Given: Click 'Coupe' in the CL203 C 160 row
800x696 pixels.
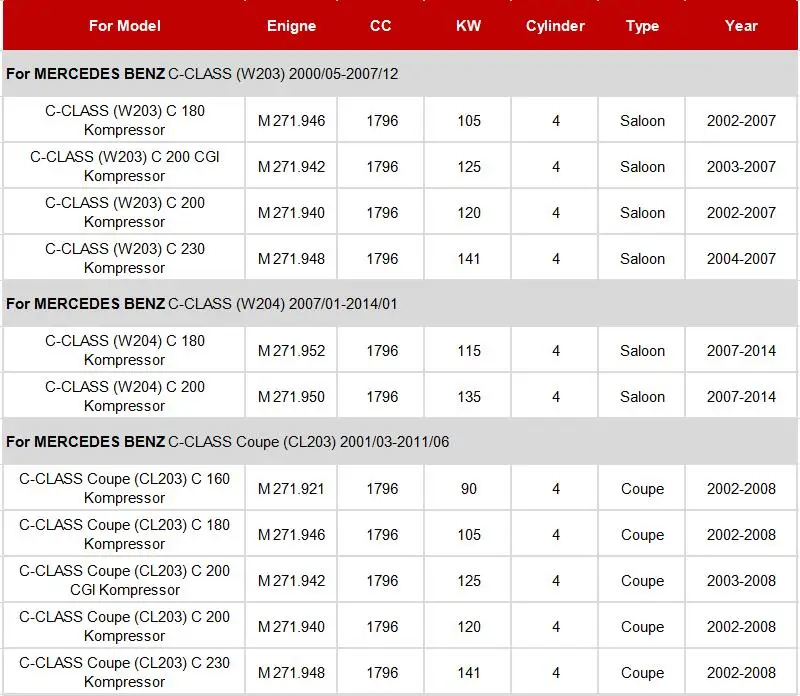Looking at the screenshot, I should [642, 488].
